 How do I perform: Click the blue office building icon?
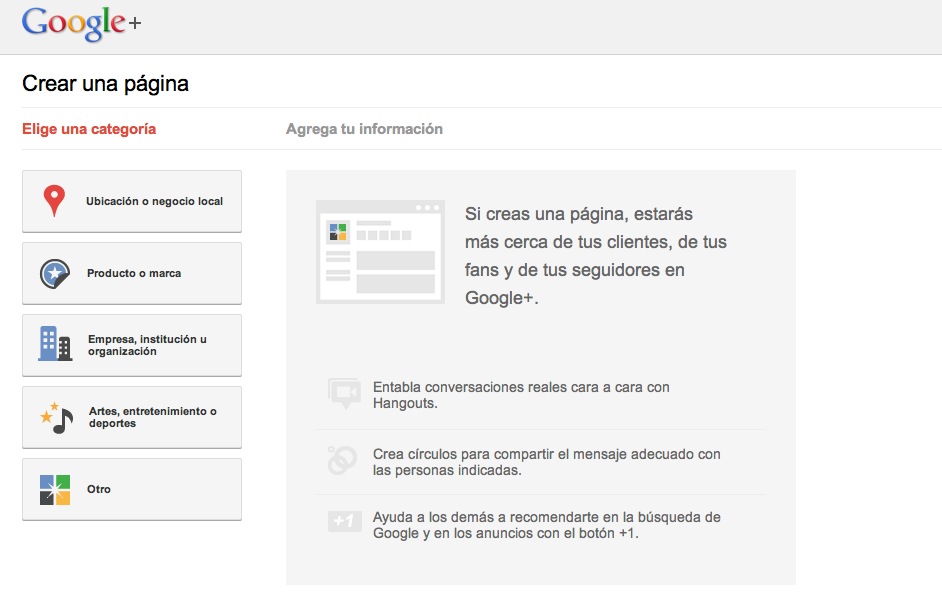[x=54, y=344]
